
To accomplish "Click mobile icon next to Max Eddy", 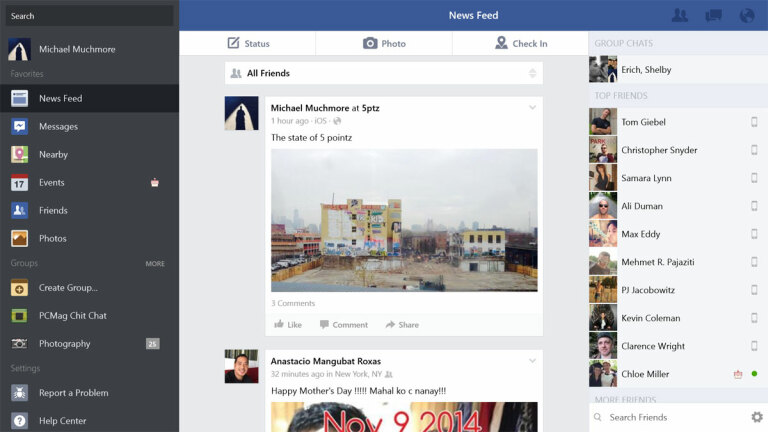I will click(x=754, y=234).
